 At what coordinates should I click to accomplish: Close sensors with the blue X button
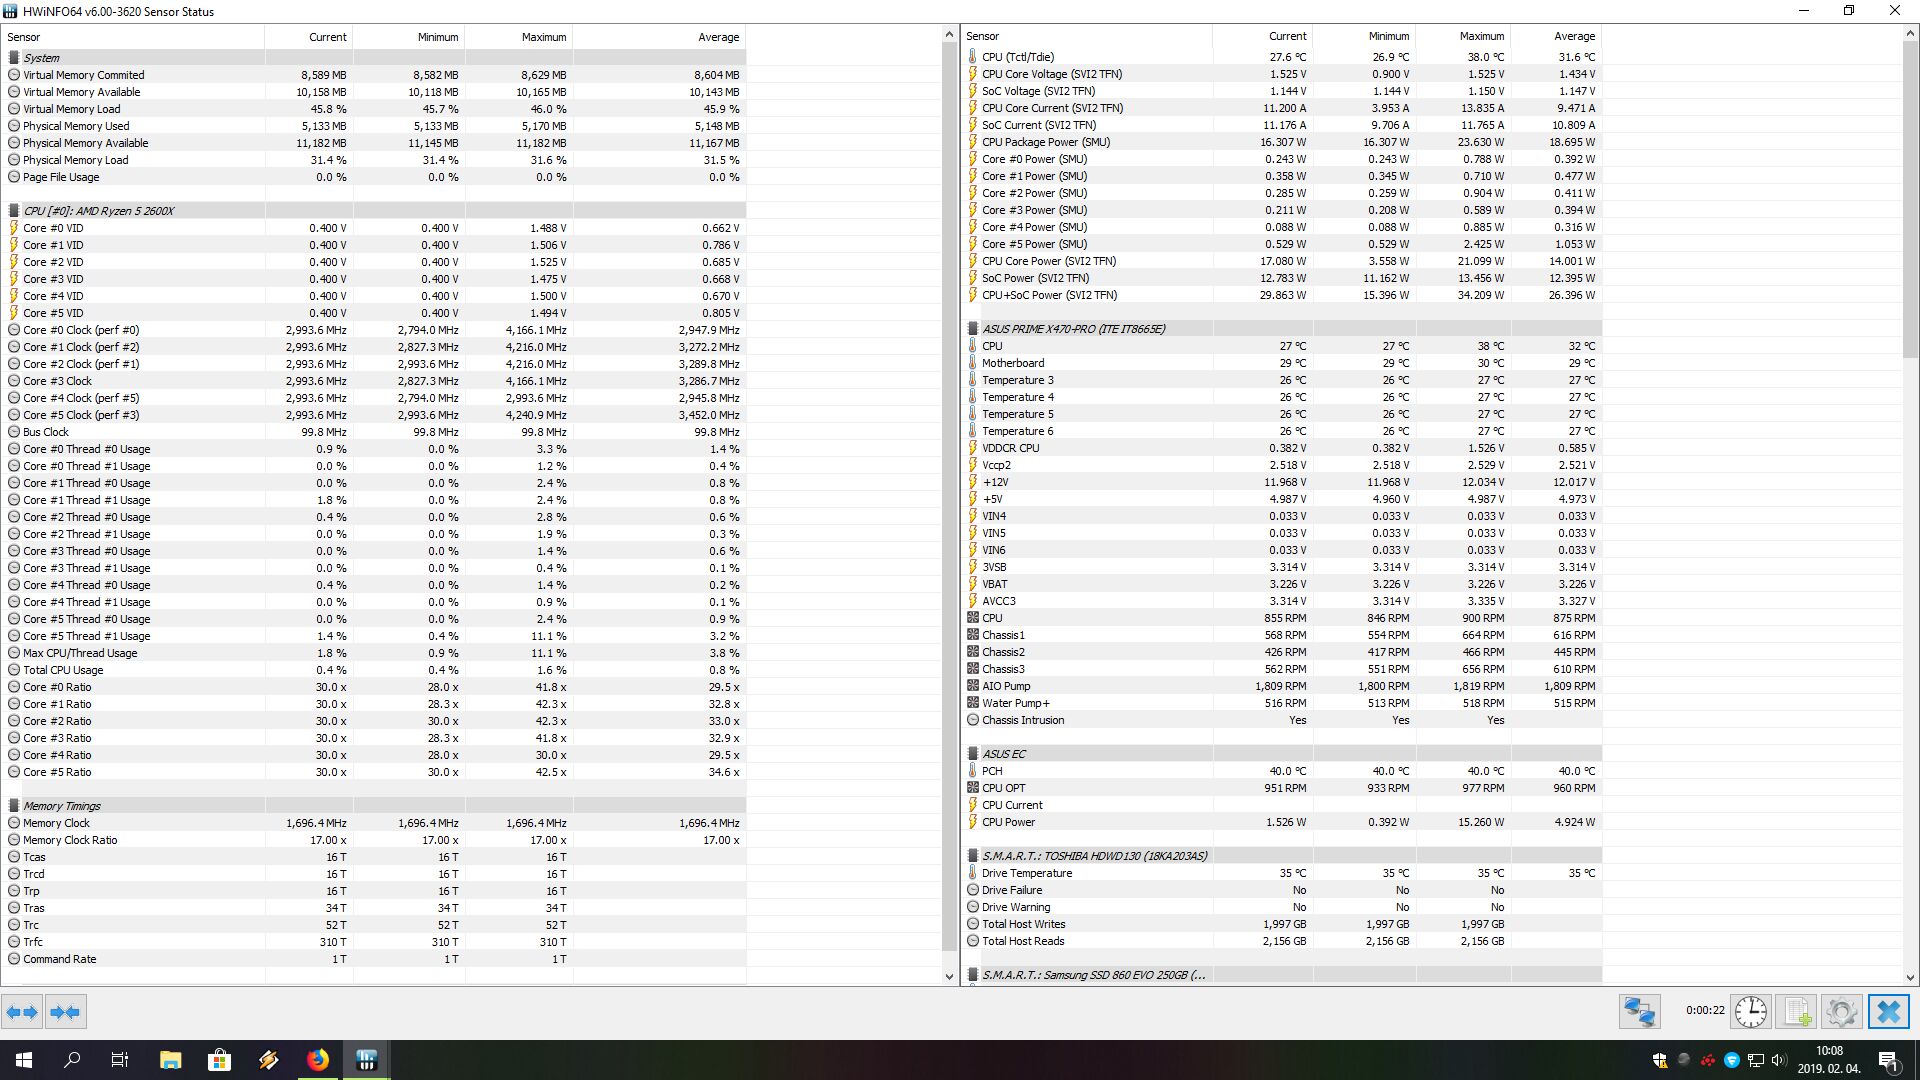coord(1888,1012)
